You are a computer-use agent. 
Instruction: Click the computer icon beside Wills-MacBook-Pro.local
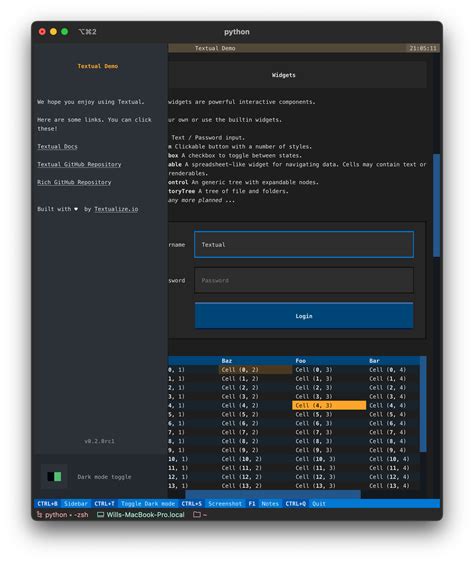click(x=100, y=515)
